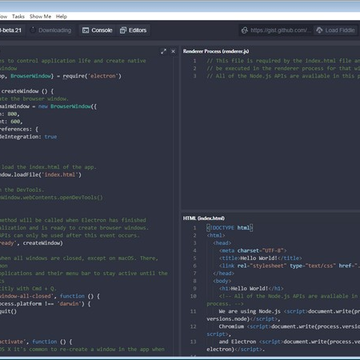Click the 'createWindow () {' line
360x360 pixels.
click(27, 91)
